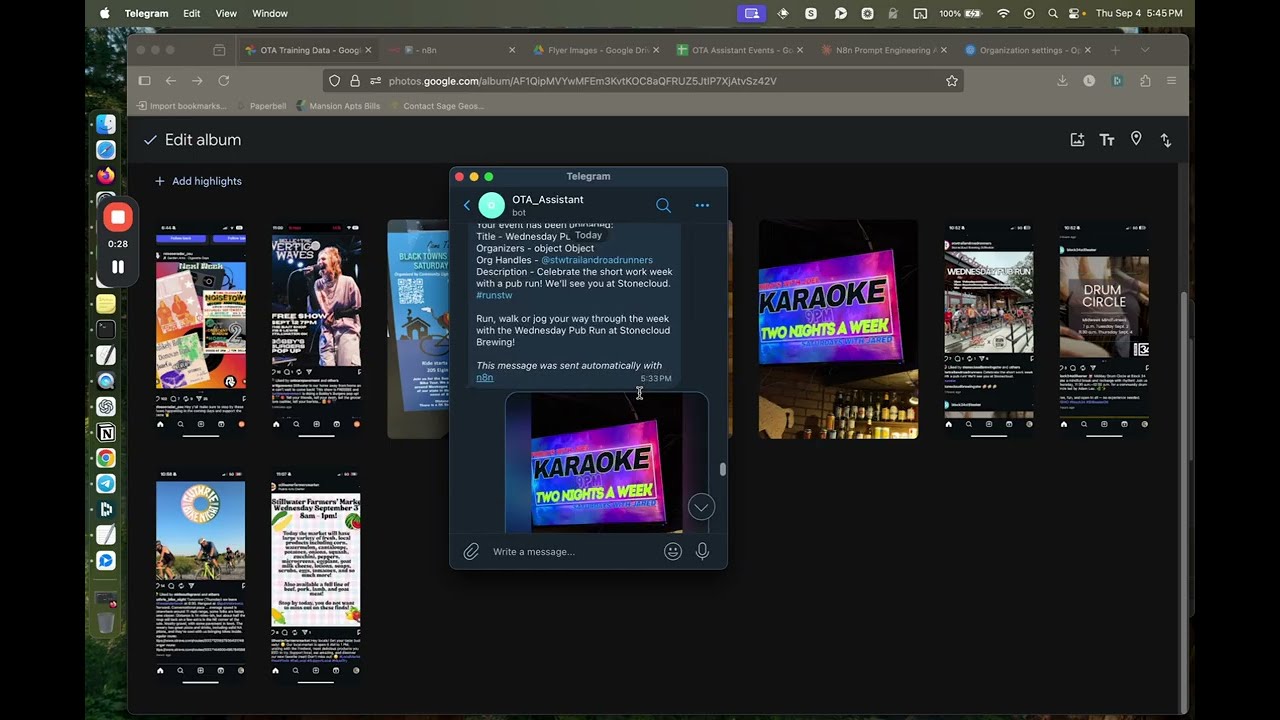The image size is (1280, 720).
Task: Open the Telegram menu in menu bar
Action: (x=146, y=13)
